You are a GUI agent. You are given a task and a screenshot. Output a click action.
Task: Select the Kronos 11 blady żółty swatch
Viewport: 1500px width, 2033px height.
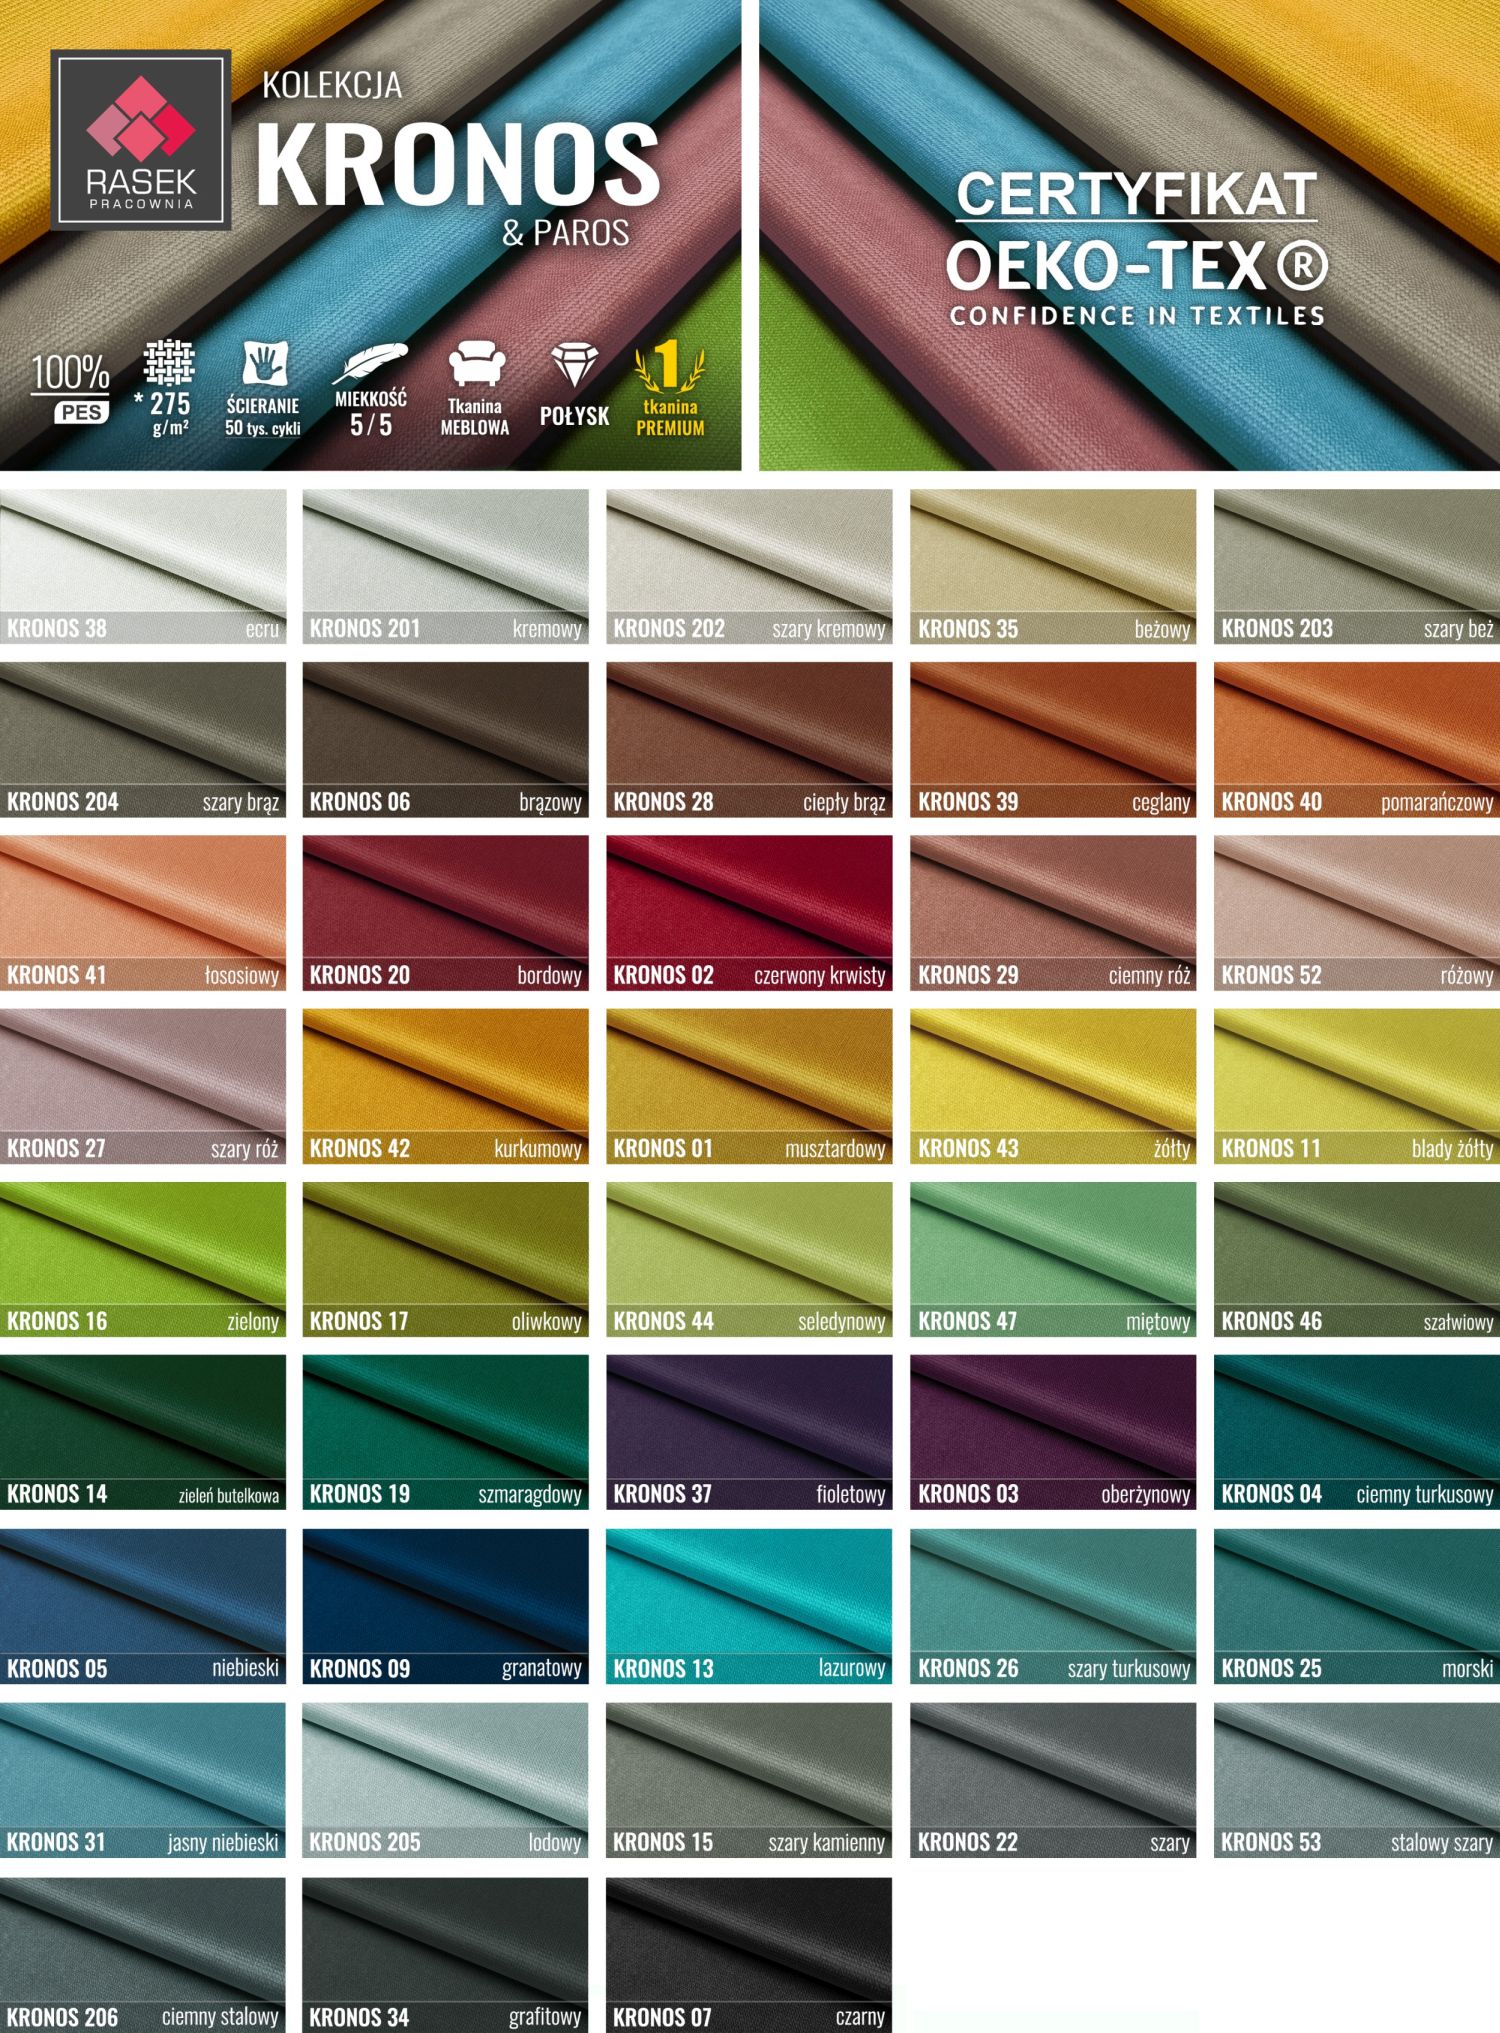point(1357,1086)
